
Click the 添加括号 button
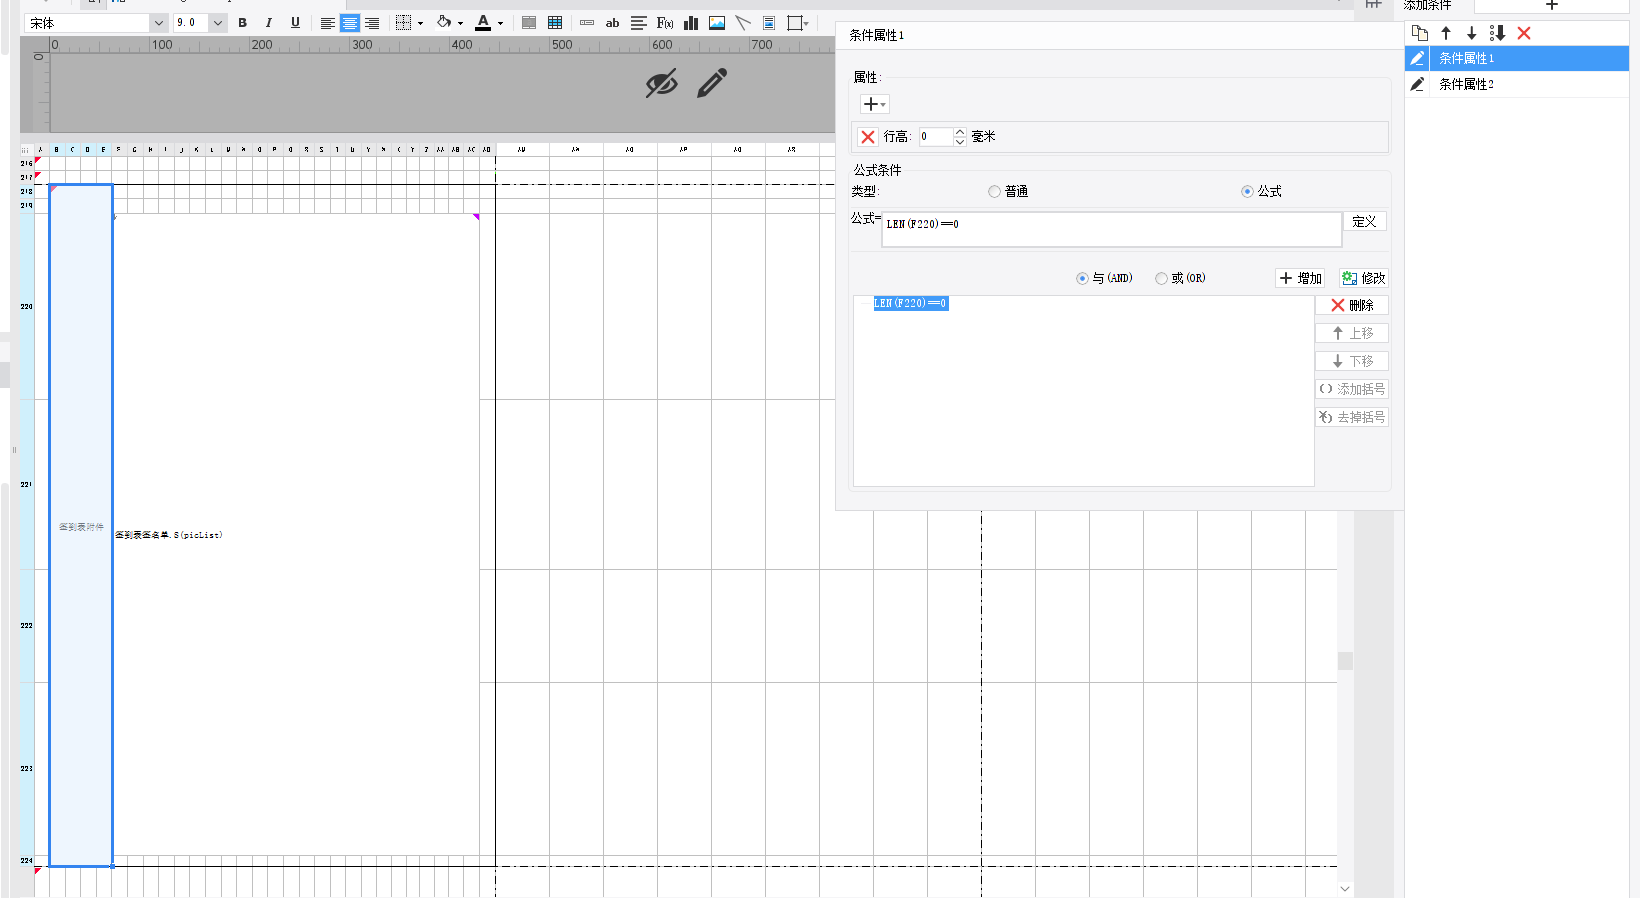[1352, 389]
